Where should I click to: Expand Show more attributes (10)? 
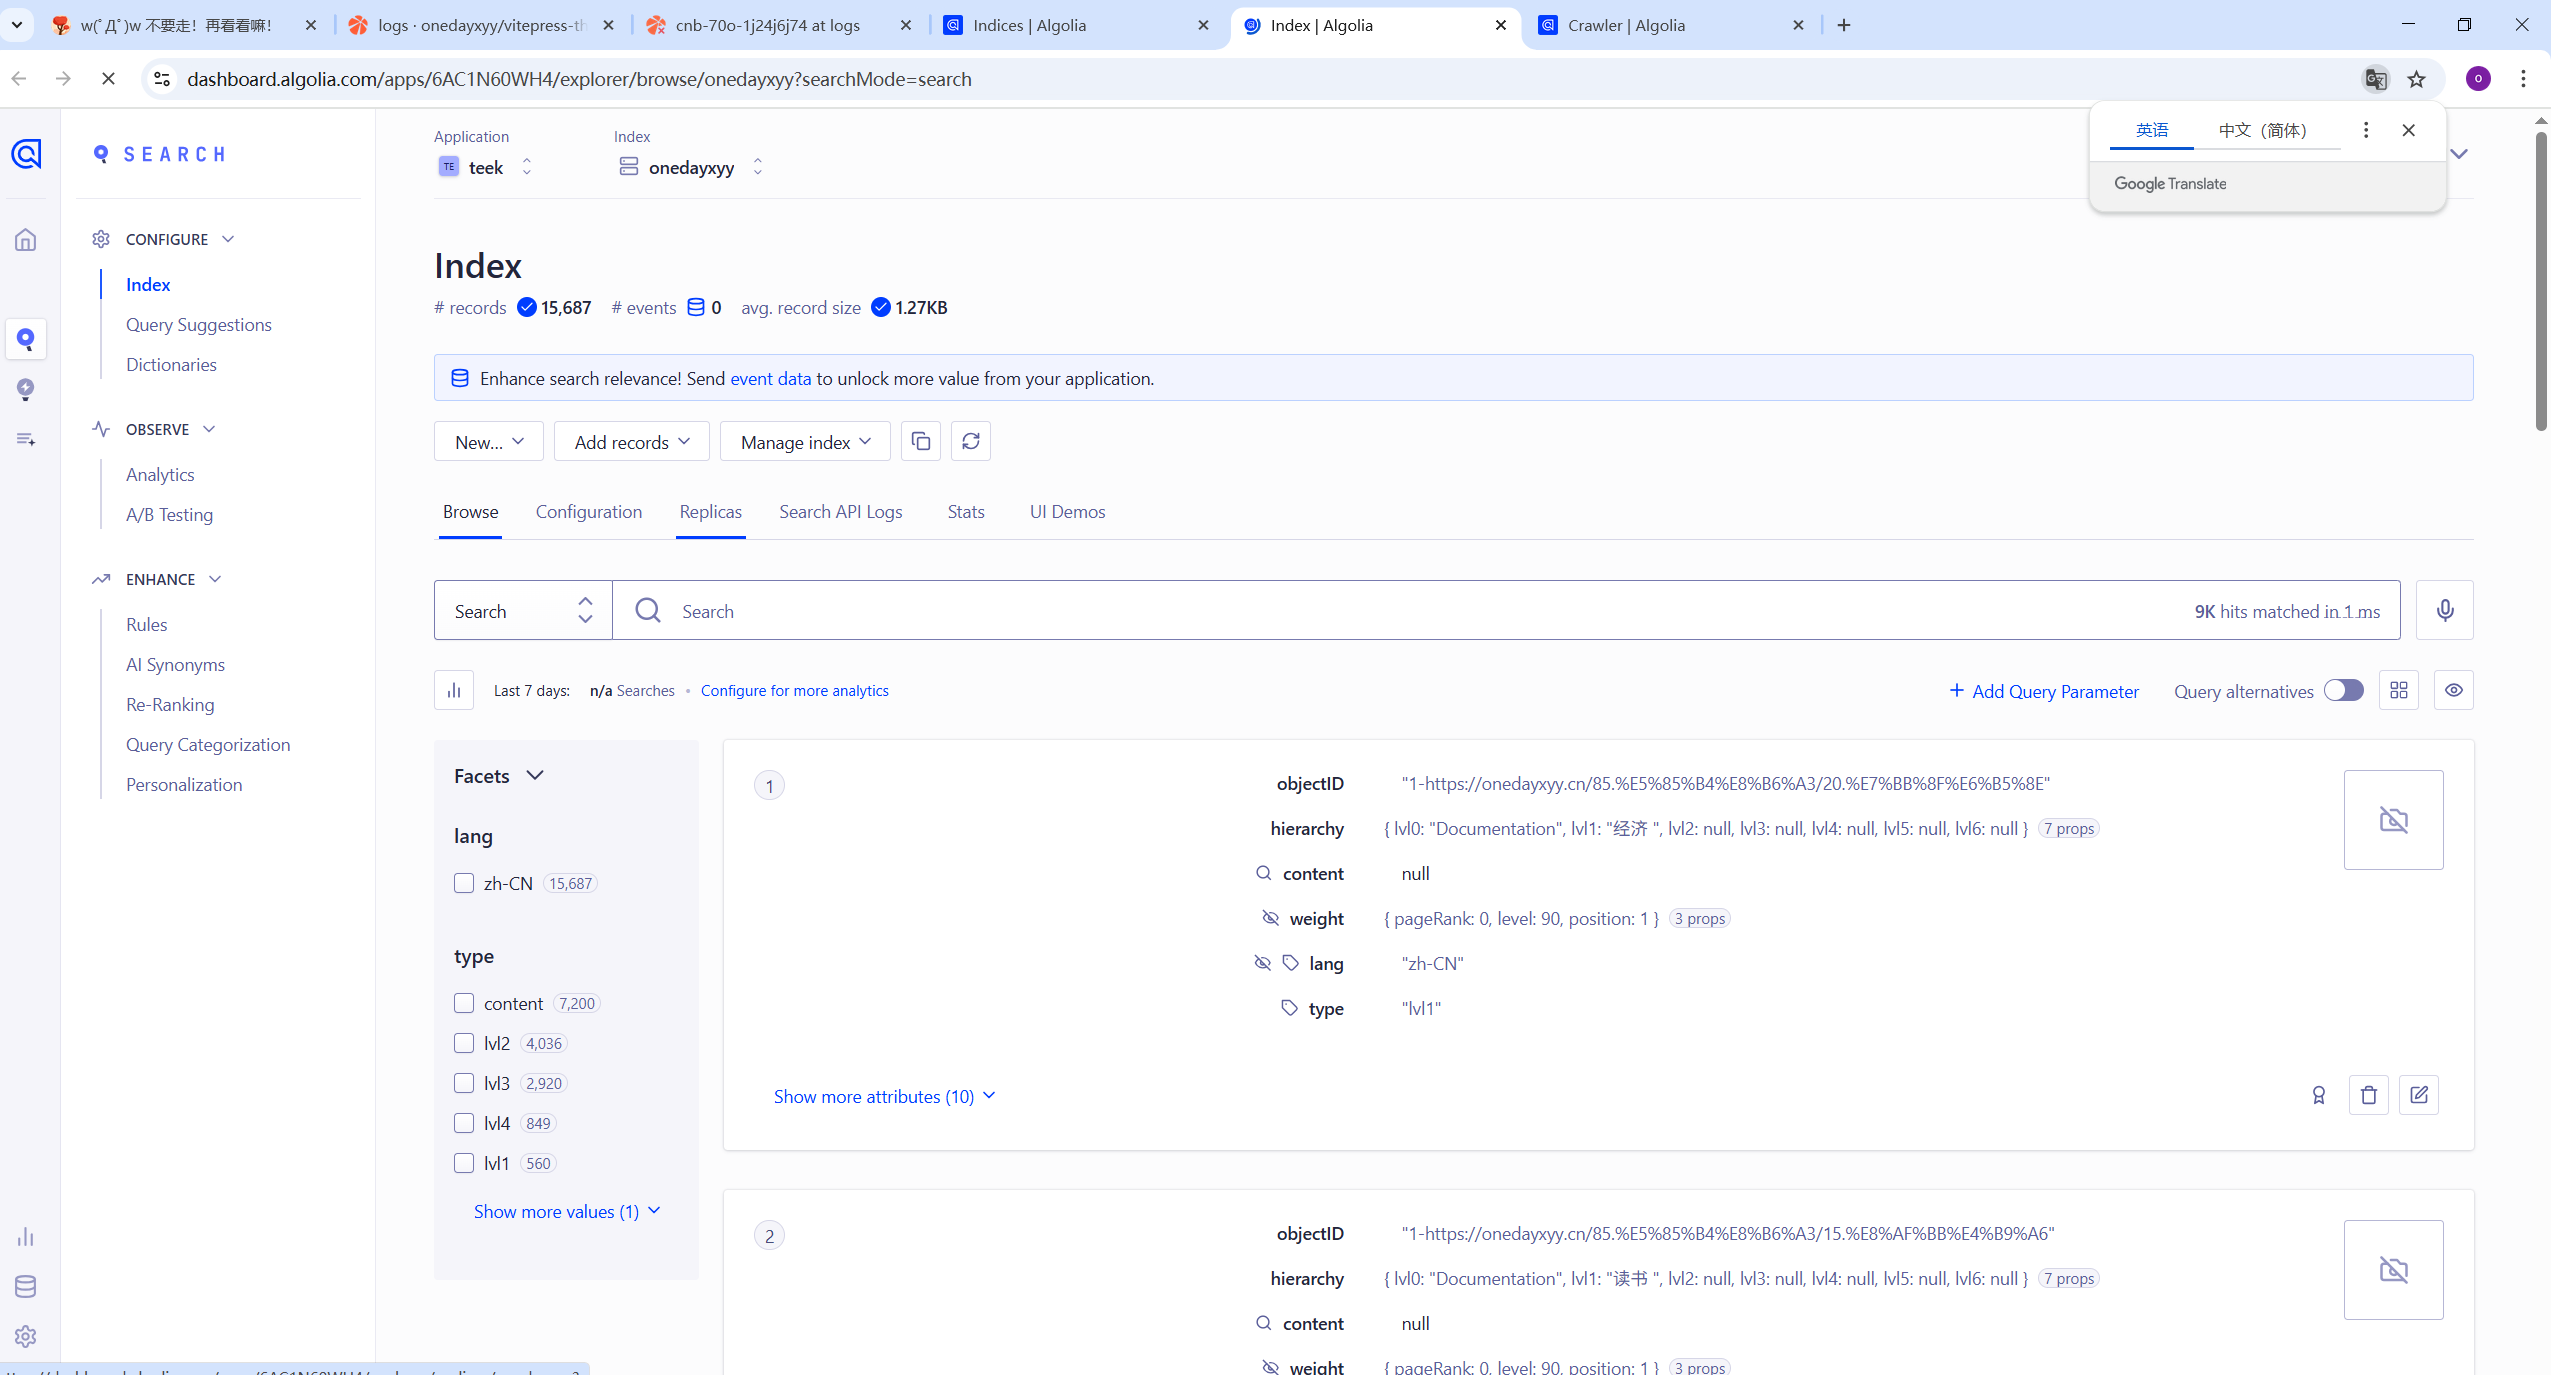tap(884, 1096)
